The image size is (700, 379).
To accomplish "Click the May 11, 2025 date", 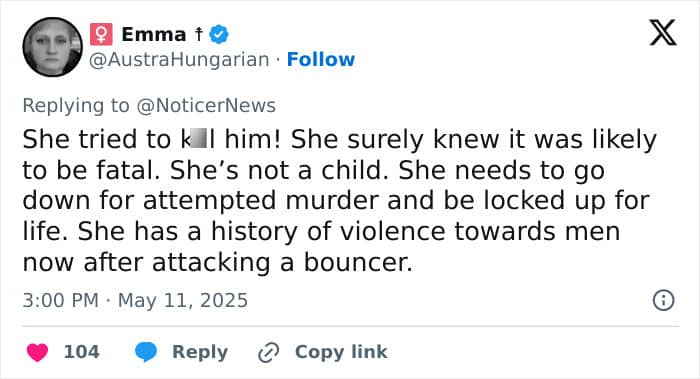I will pos(183,300).
